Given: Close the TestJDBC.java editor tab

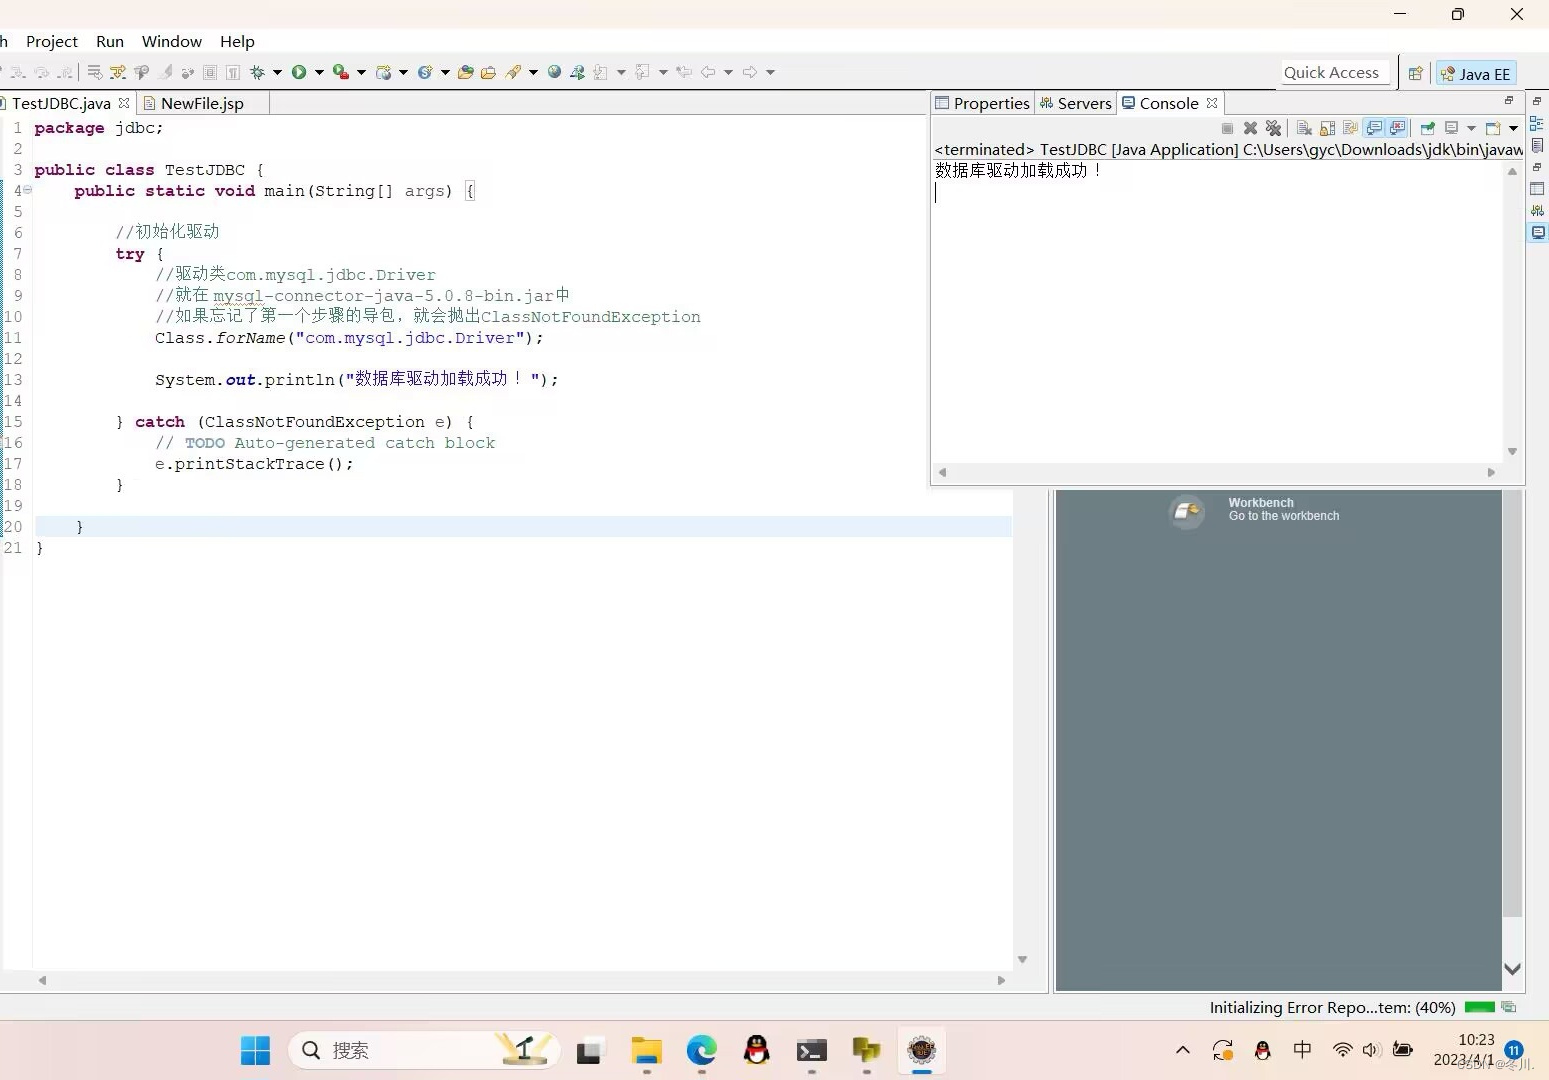Looking at the screenshot, I should click(124, 103).
